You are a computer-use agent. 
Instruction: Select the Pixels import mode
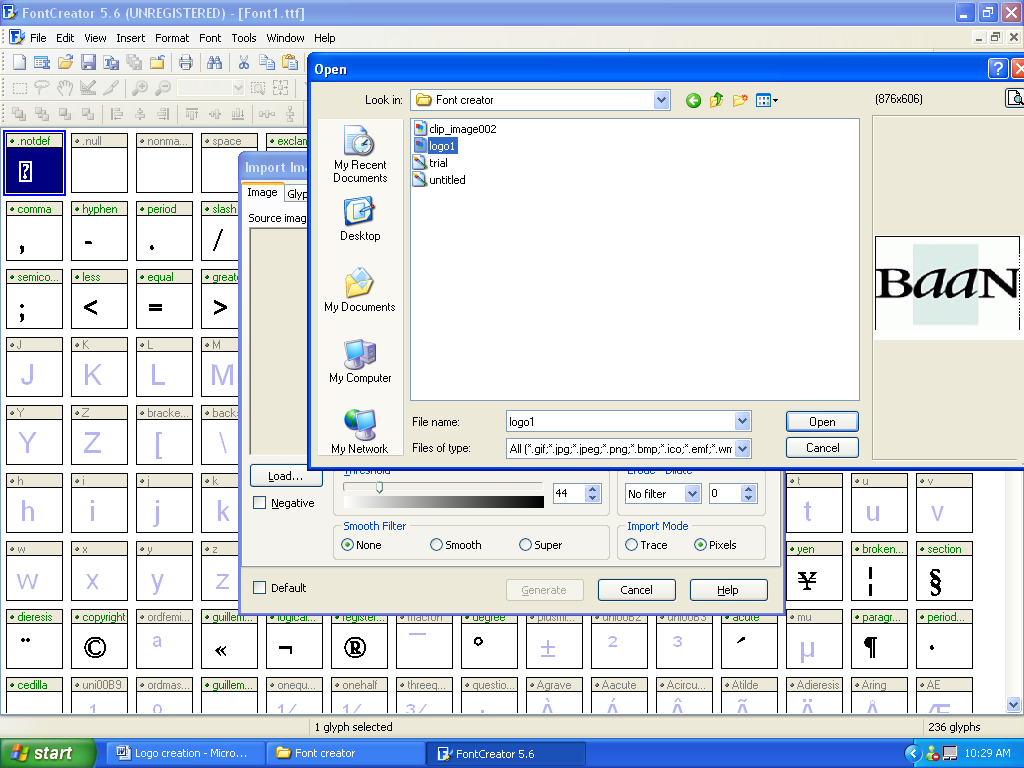(700, 545)
